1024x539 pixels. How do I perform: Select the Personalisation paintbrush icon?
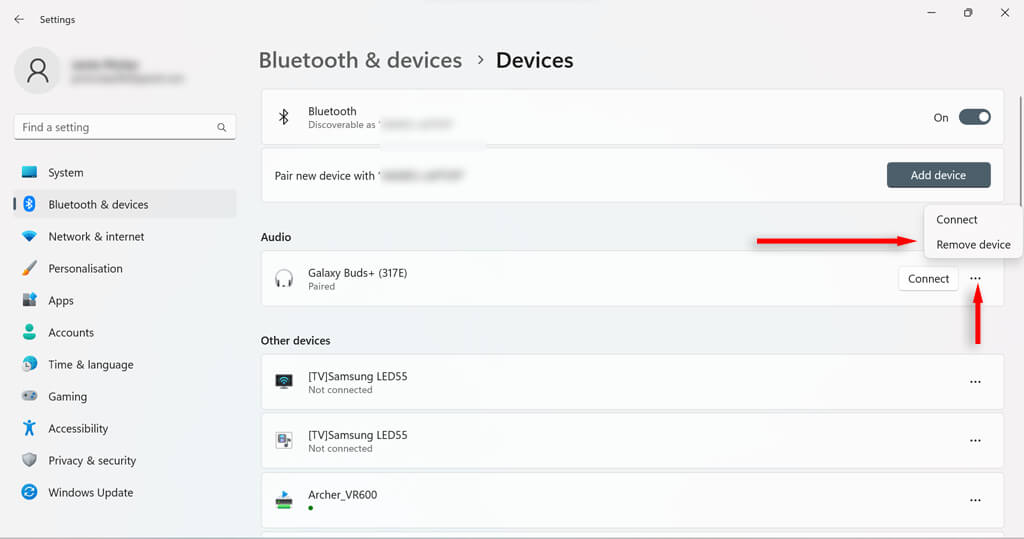point(29,268)
